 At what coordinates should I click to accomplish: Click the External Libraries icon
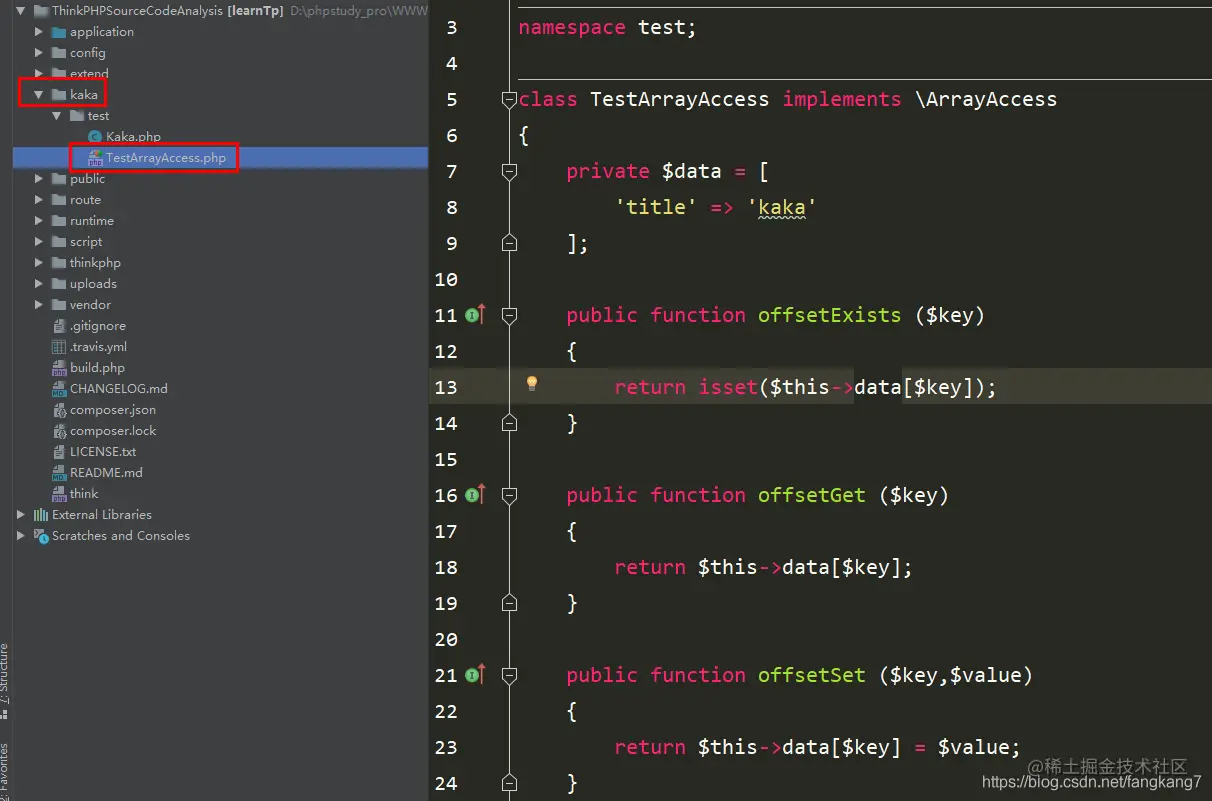coord(41,515)
